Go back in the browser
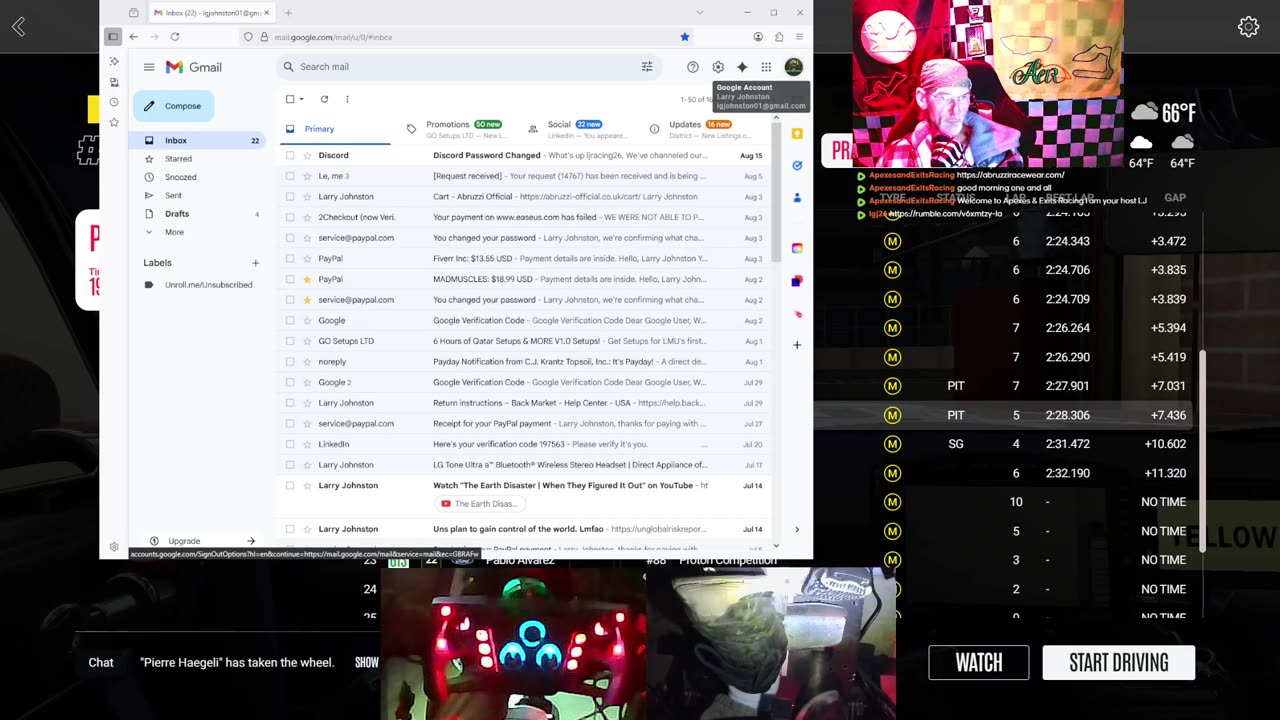The height and width of the screenshot is (720, 1280). pyautogui.click(x=133, y=37)
